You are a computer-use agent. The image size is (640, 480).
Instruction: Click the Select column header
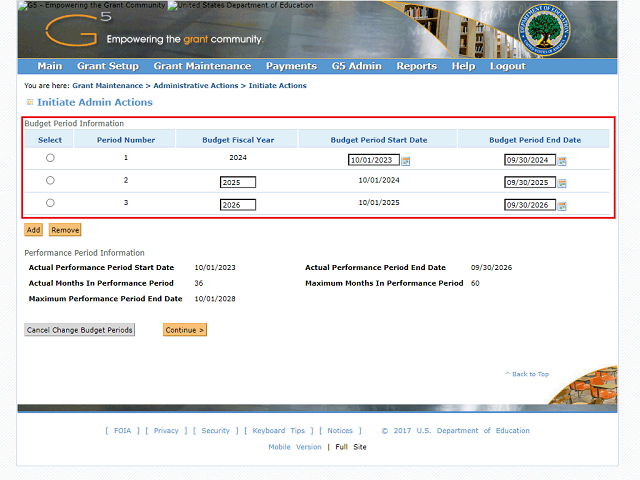pos(50,140)
